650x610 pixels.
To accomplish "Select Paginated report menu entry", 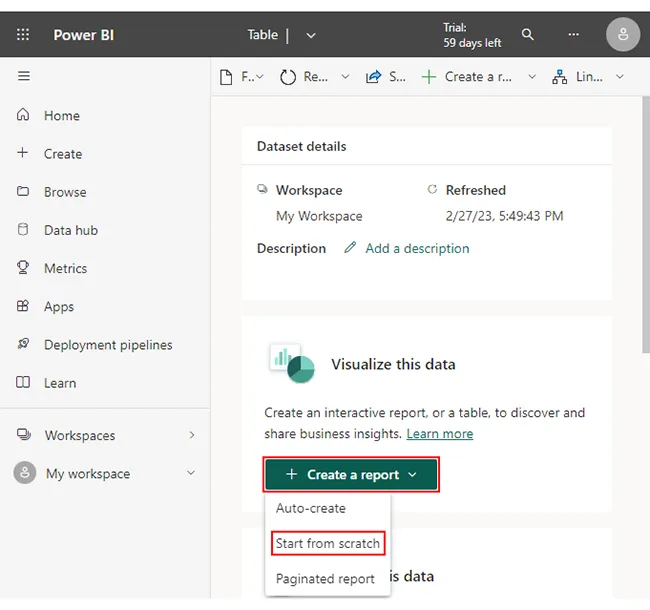I will [325, 579].
